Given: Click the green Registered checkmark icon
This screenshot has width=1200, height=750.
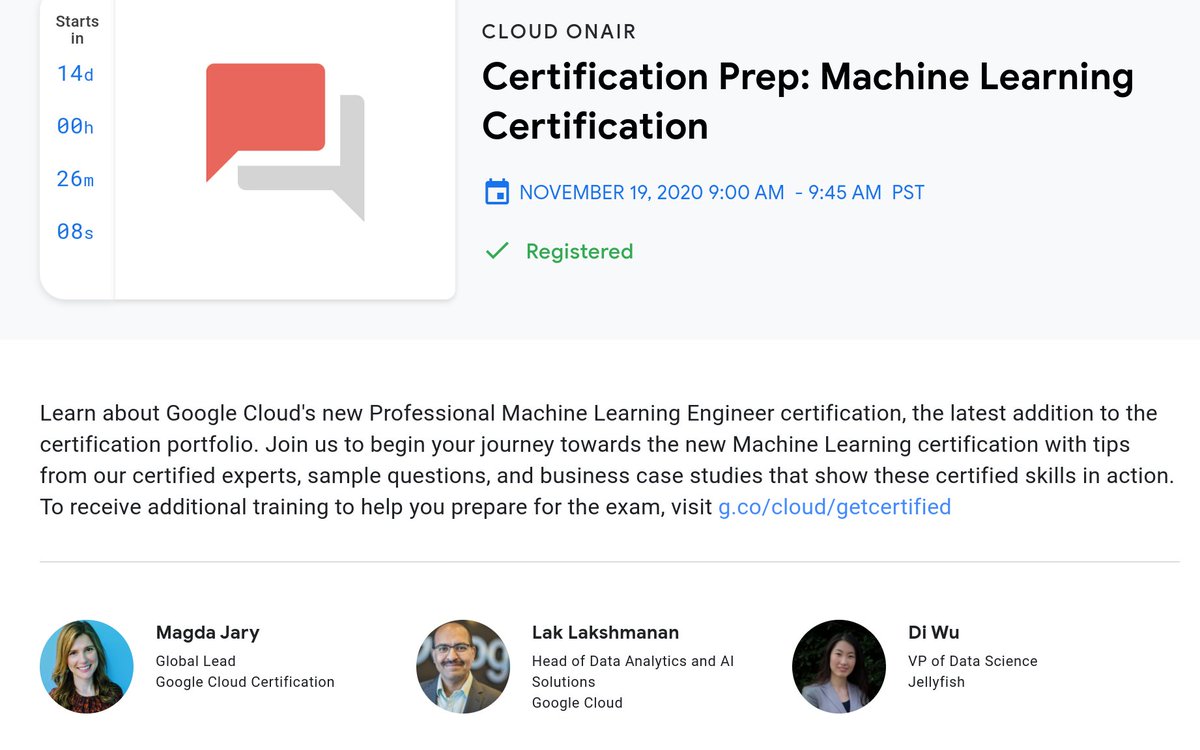Looking at the screenshot, I should [x=497, y=251].
